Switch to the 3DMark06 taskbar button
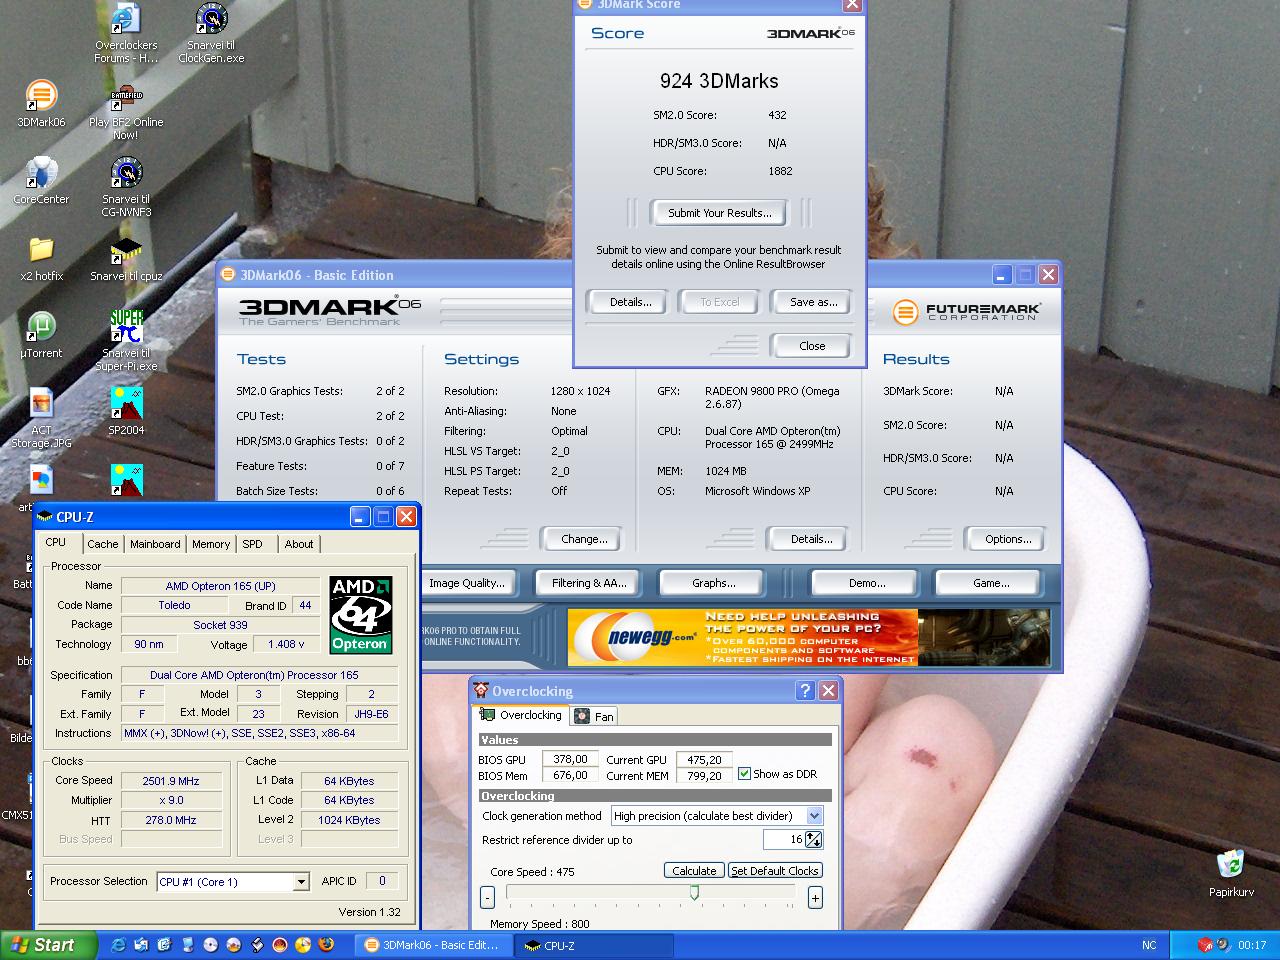 434,945
